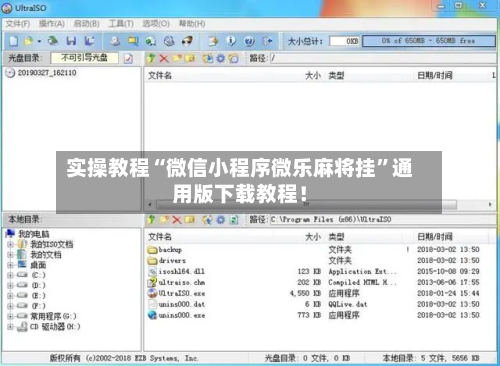Click the Open image folder icon
The image size is (500, 366).
pyautogui.click(x=29, y=41)
